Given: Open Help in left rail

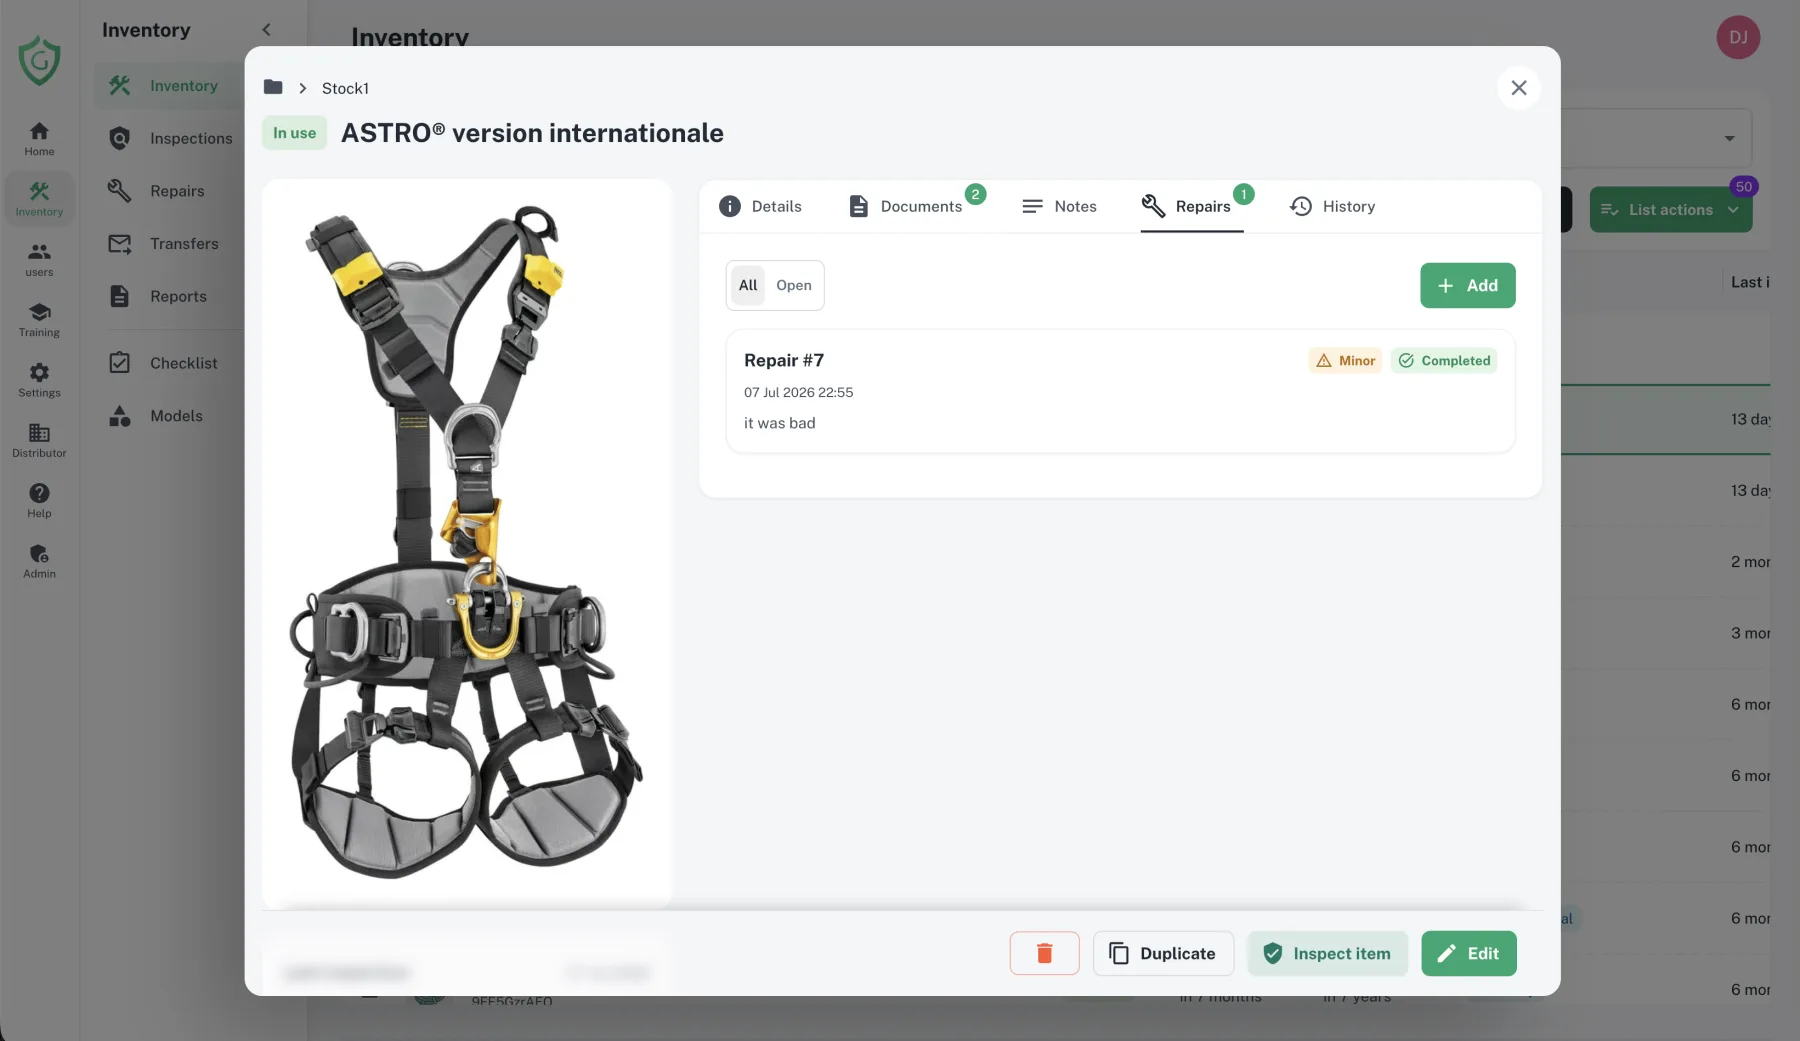Looking at the screenshot, I should [x=39, y=500].
